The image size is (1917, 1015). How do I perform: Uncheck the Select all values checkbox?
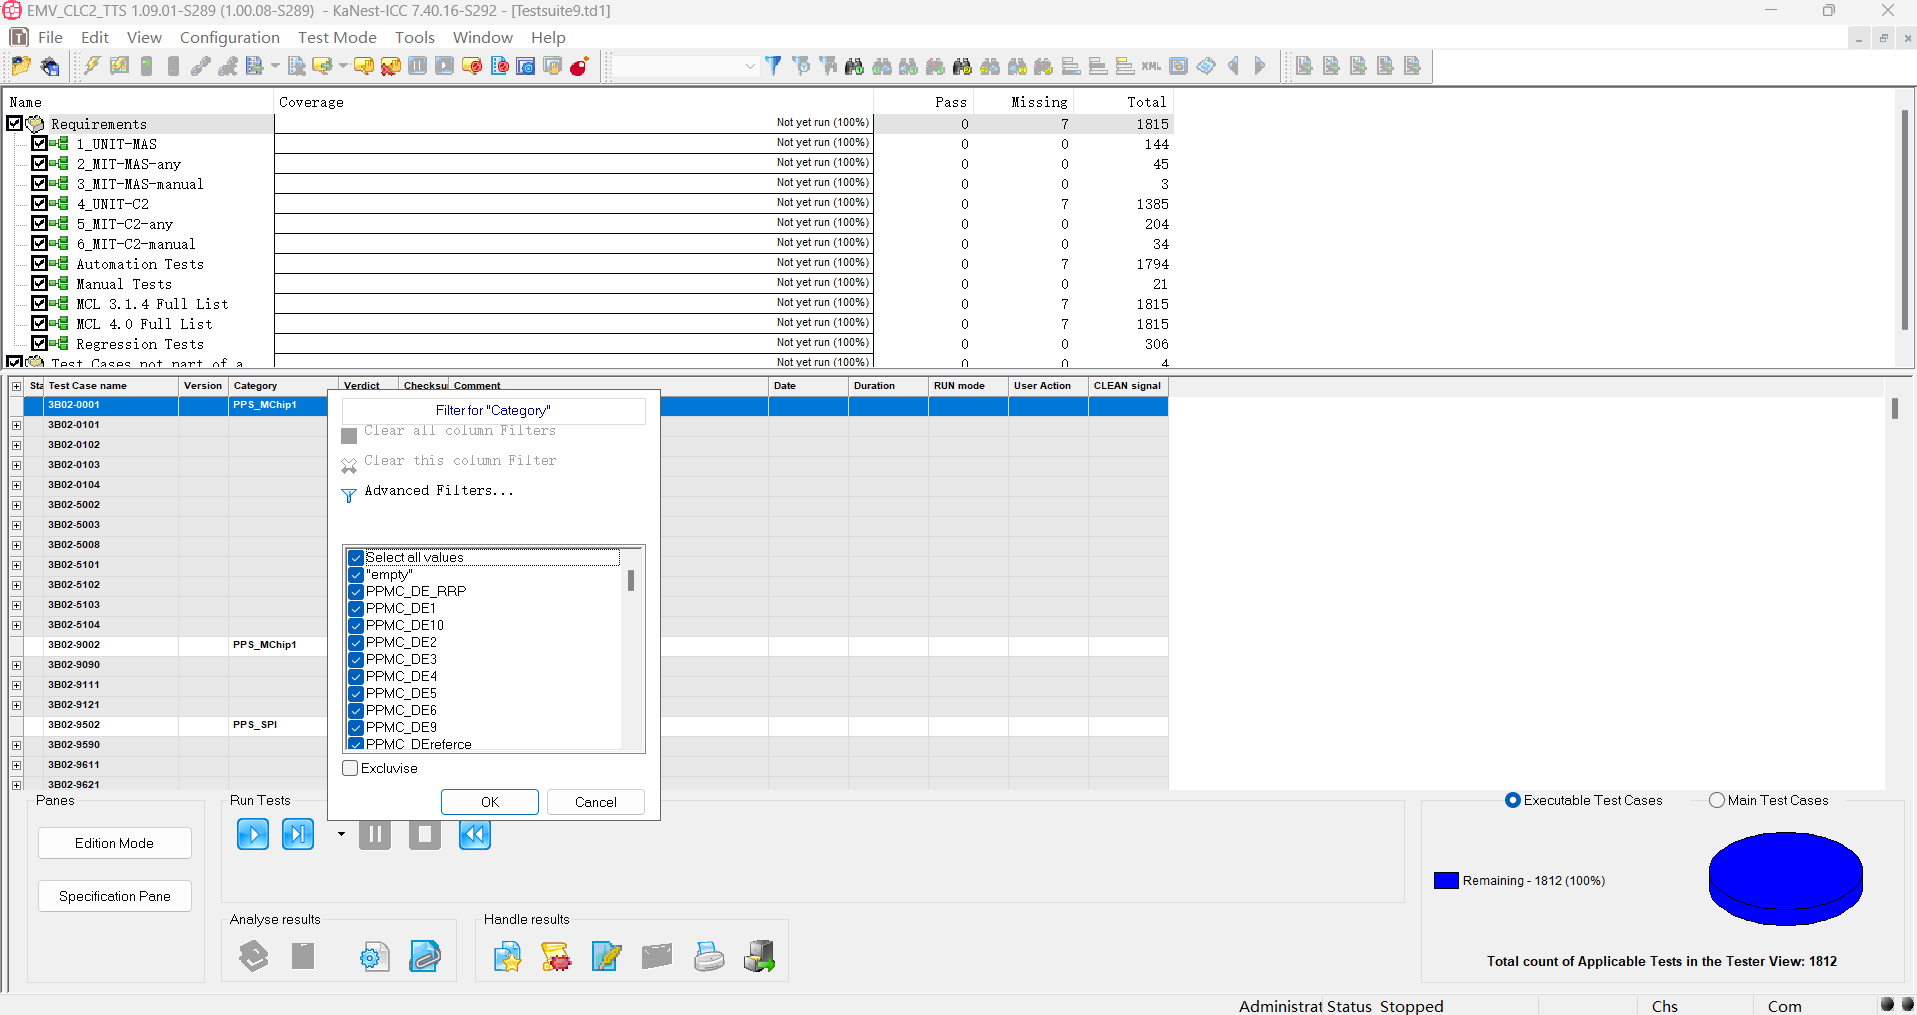tap(356, 557)
